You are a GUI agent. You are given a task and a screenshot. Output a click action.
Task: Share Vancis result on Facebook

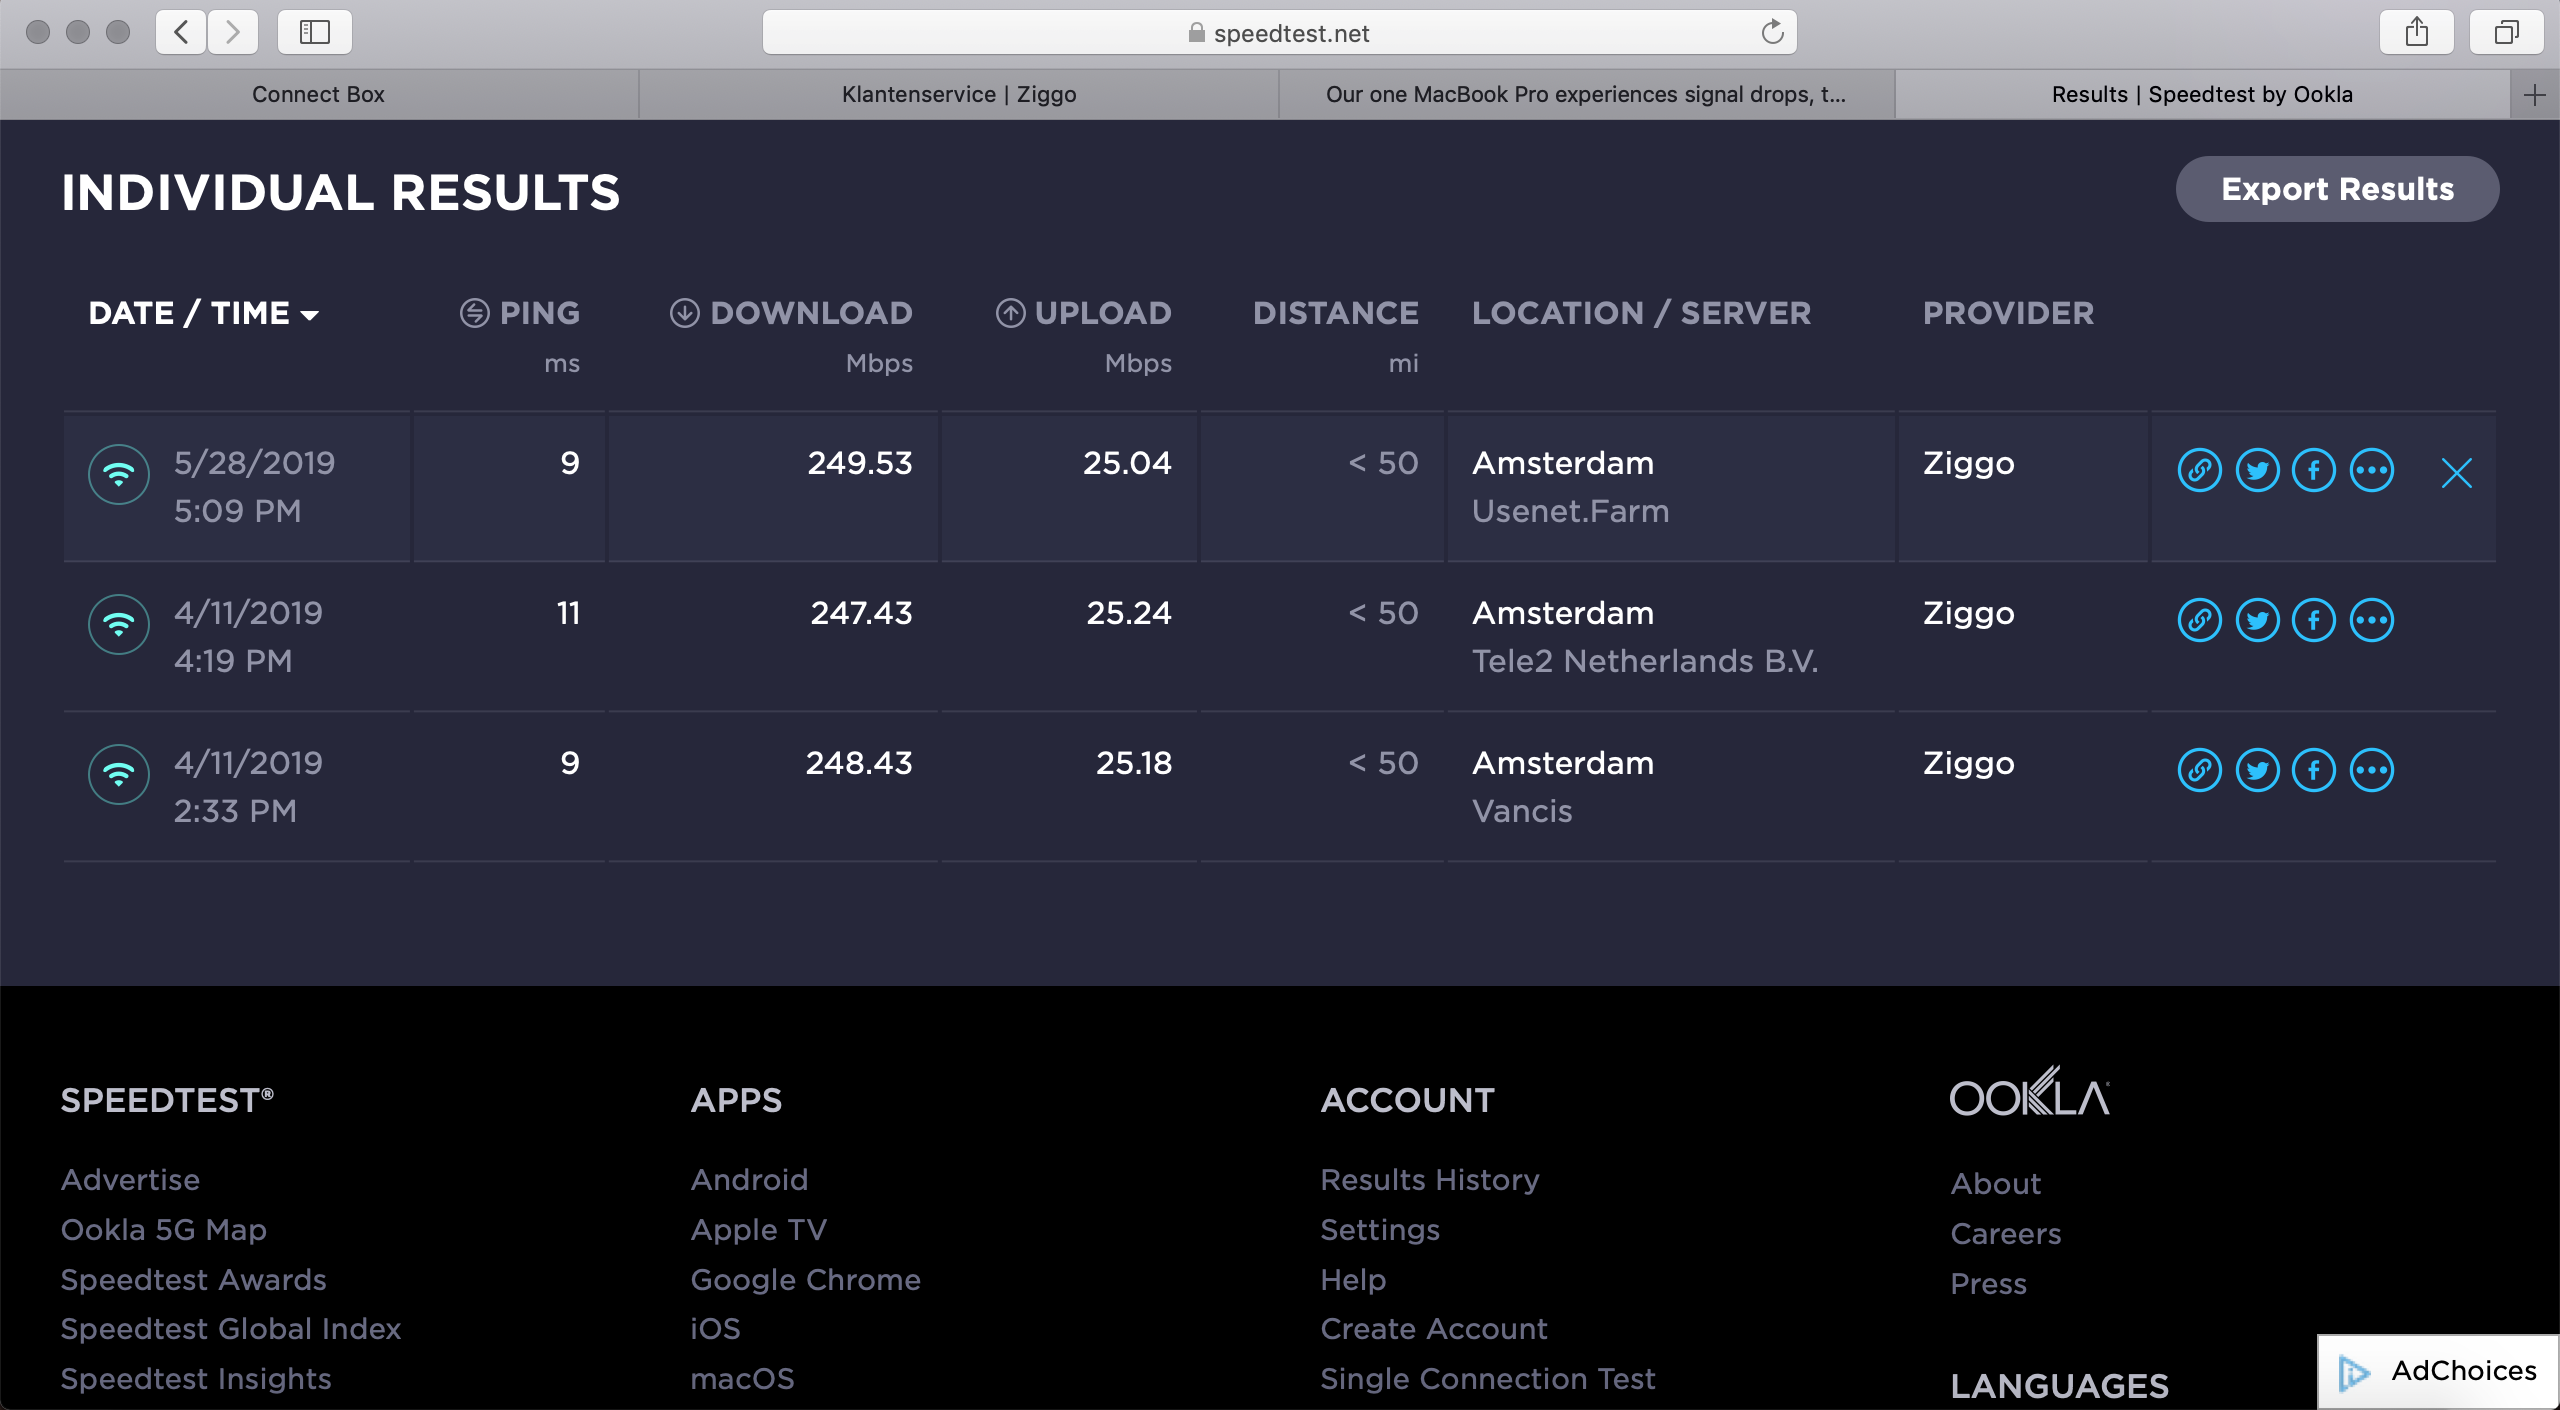coord(2314,770)
